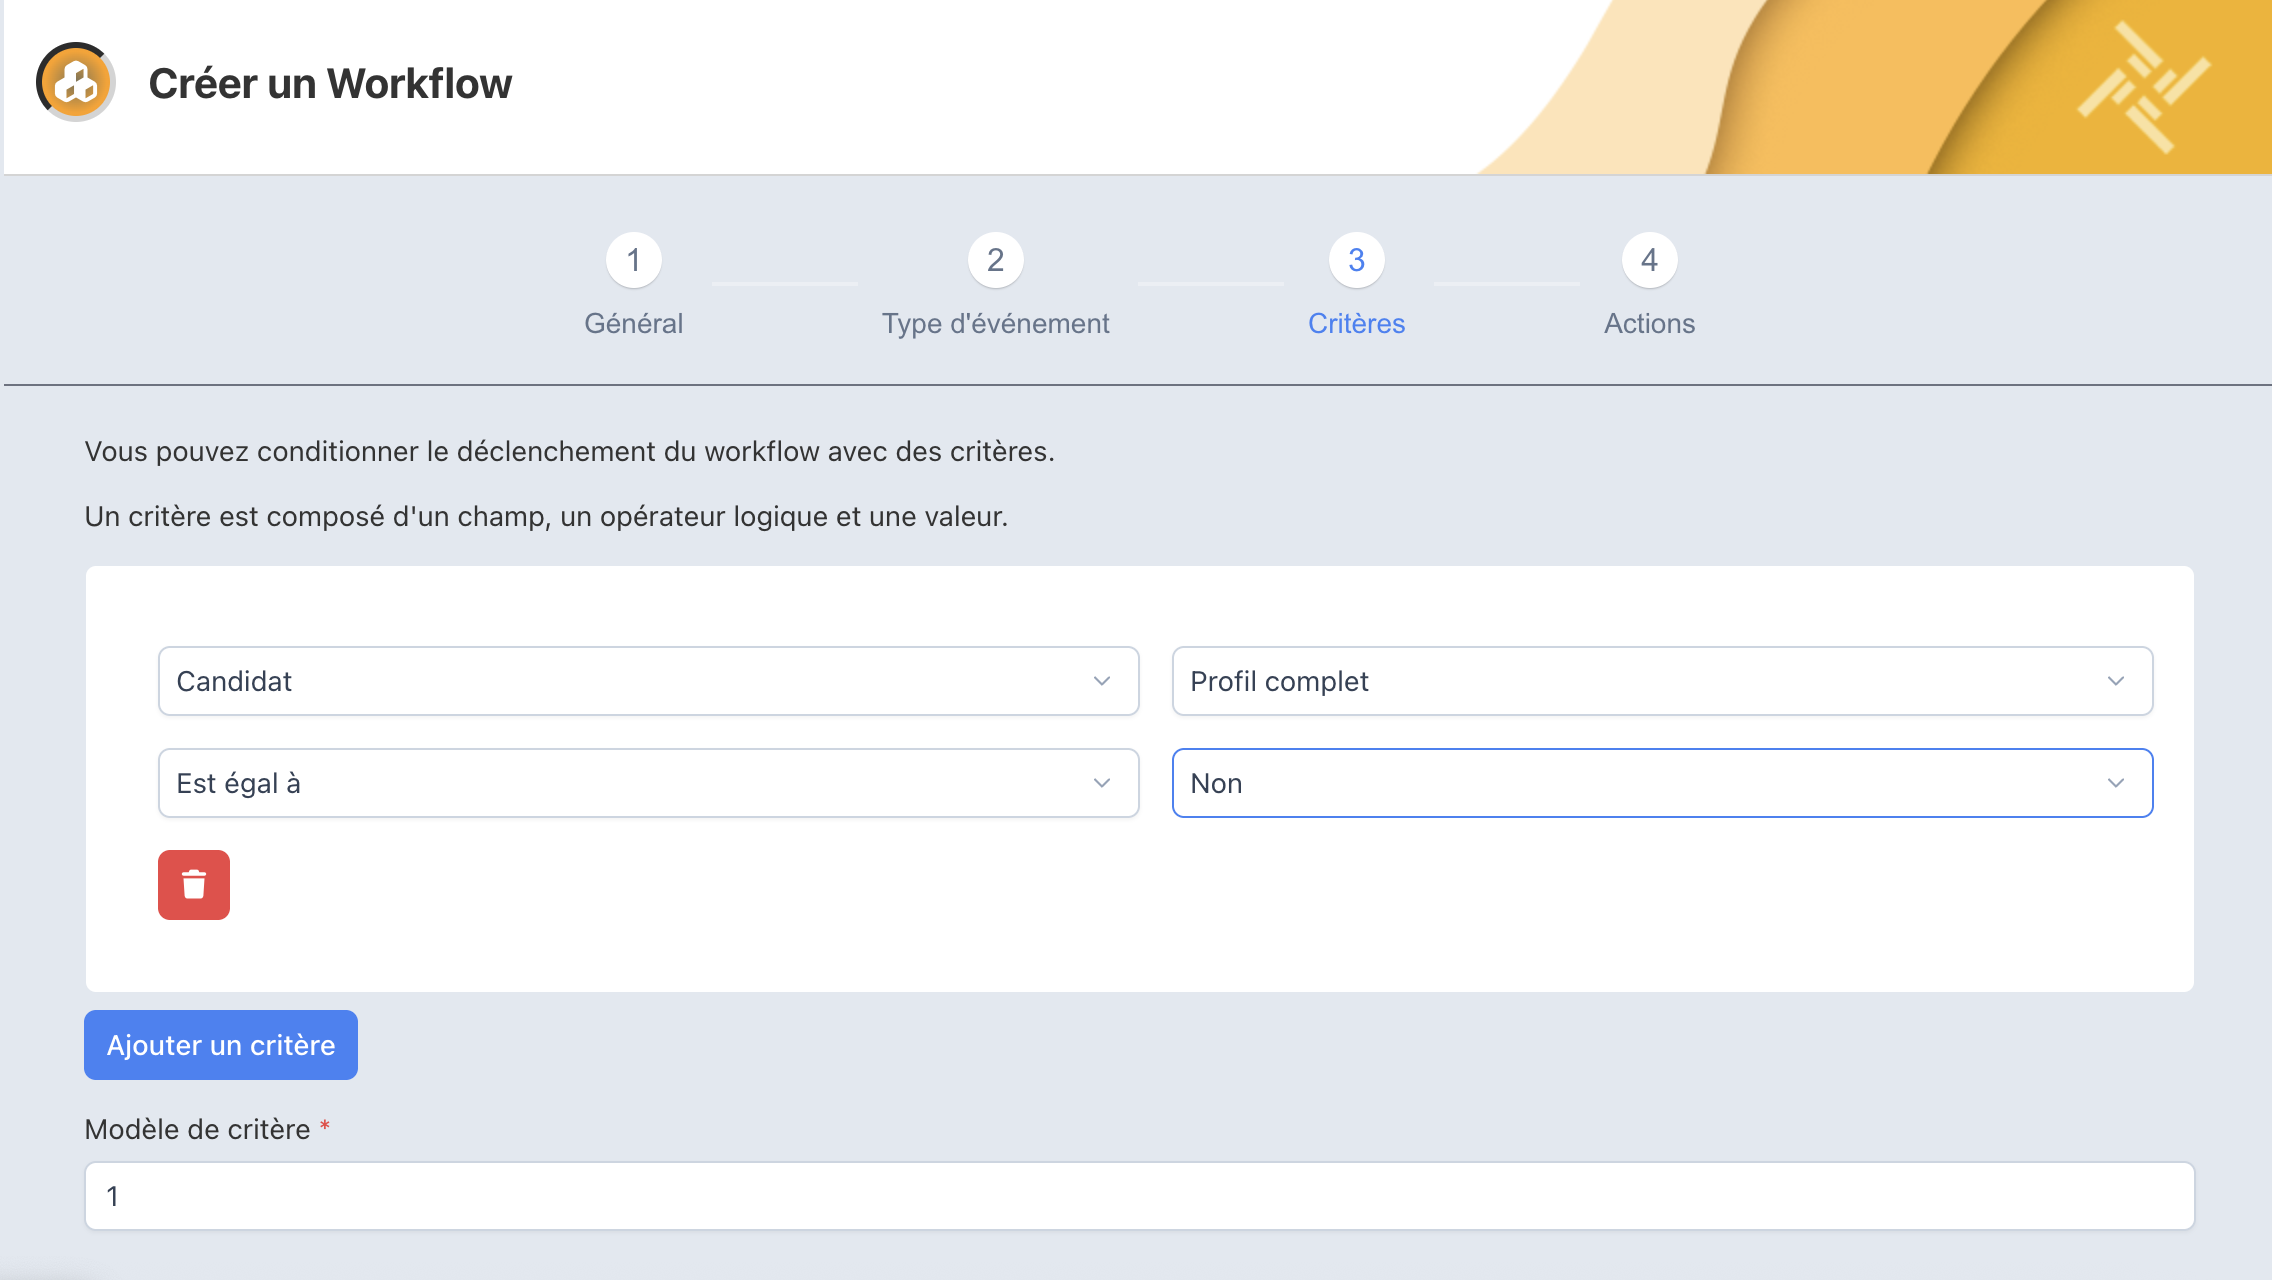Click Ajouter un critère button
Viewport: 2272px width, 1280px height.
221,1045
